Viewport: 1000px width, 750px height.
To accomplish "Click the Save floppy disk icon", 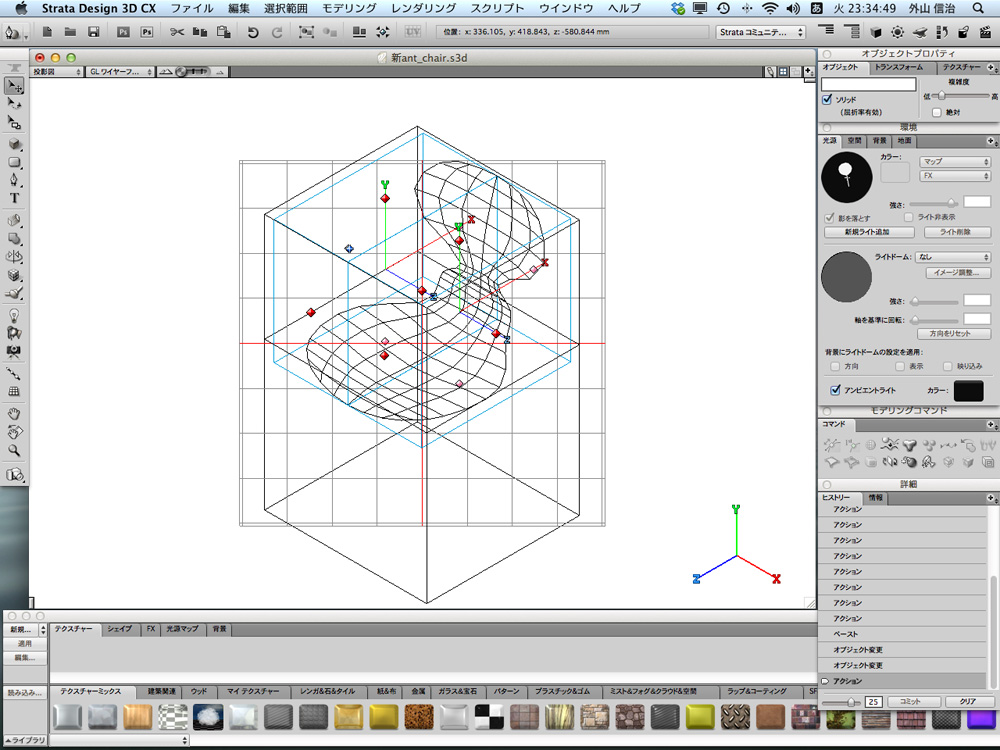I will 94,32.
